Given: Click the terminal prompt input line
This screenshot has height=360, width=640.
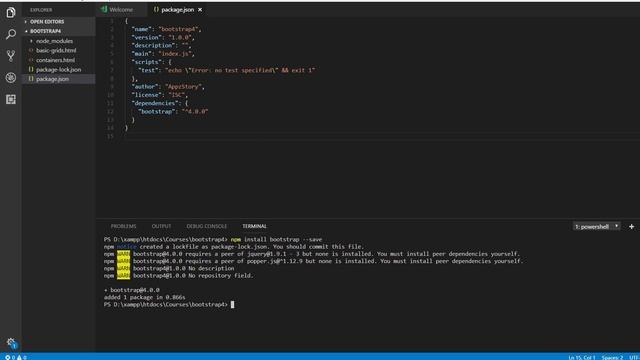Looking at the screenshot, I should pyautogui.click(x=169, y=304).
